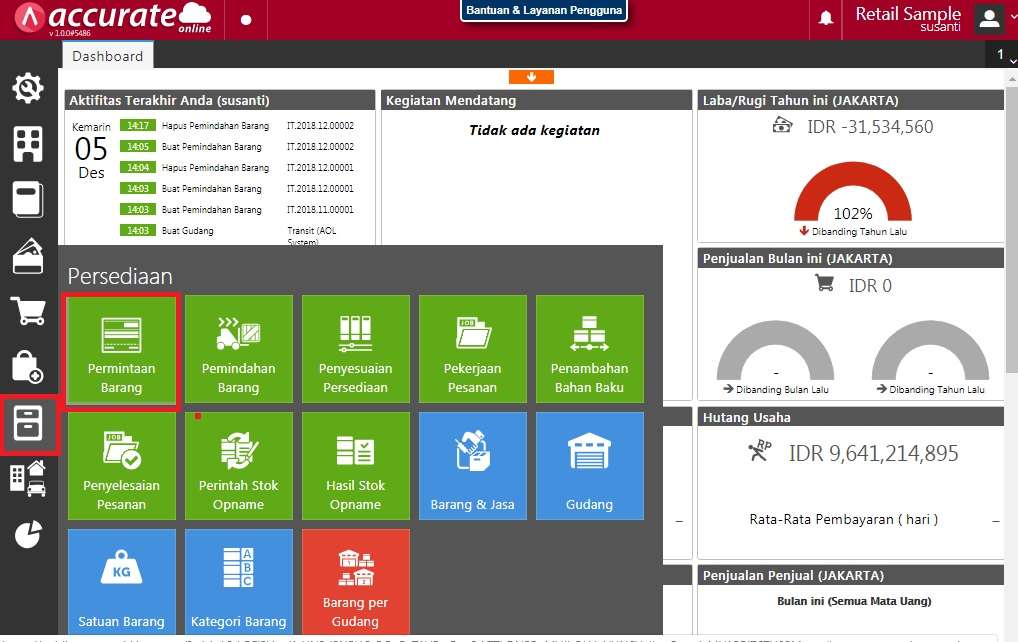Click Laba/Rugi Tahun ini (JAKARTA) header
The width and height of the screenshot is (1018, 642).
tap(850, 101)
